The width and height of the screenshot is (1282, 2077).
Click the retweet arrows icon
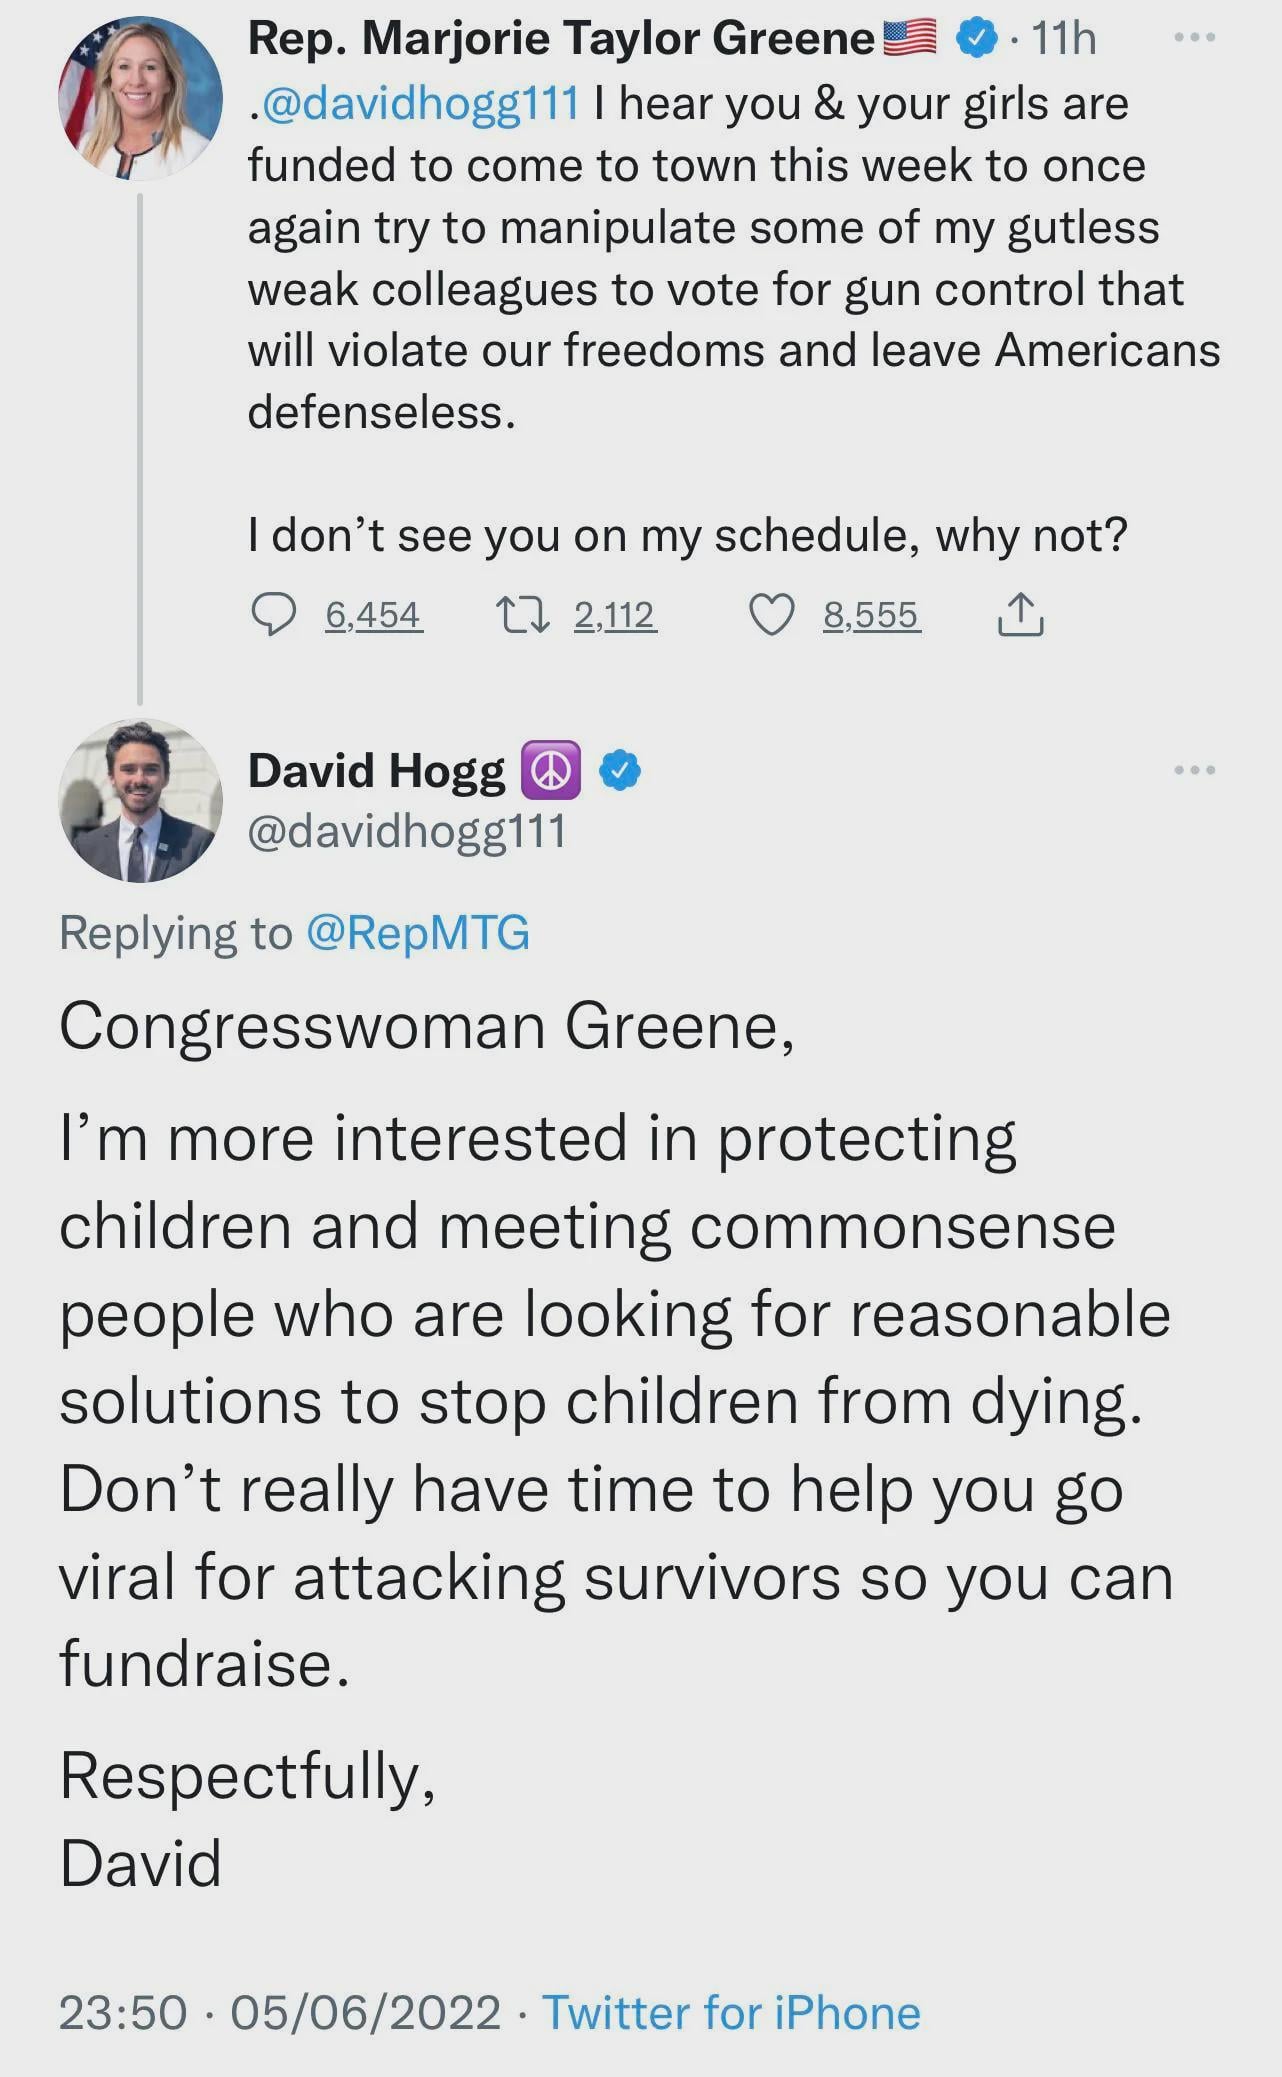(523, 614)
